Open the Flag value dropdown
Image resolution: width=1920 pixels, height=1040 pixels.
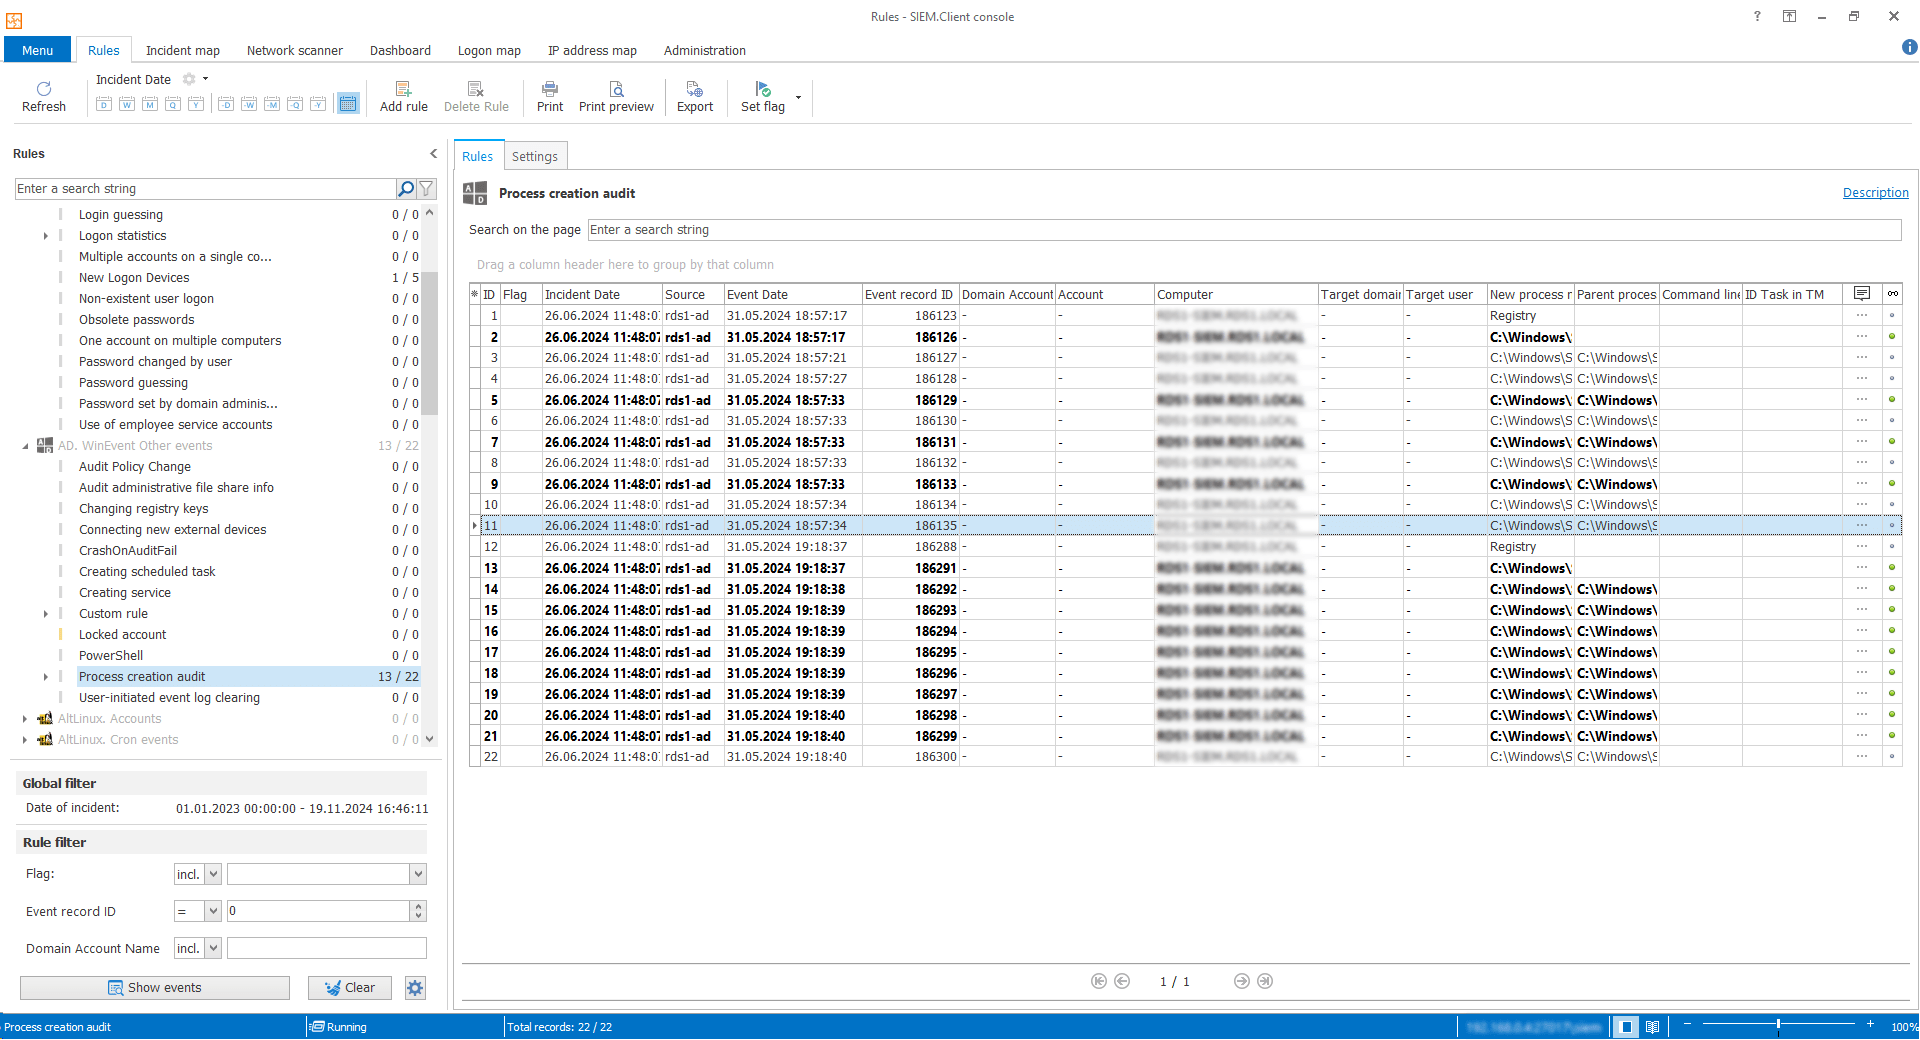(418, 874)
